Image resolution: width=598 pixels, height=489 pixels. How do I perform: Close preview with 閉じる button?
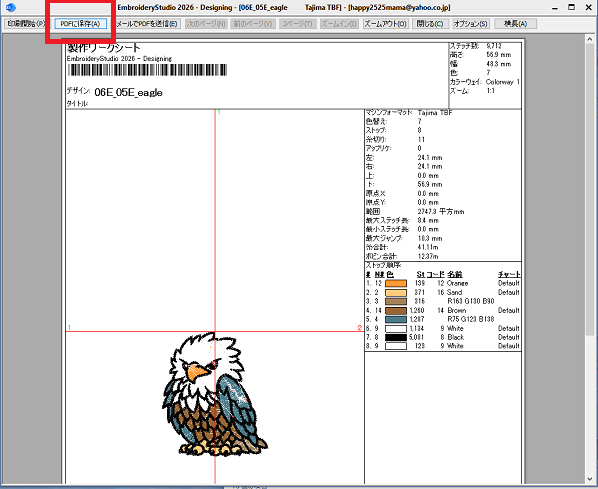point(430,24)
